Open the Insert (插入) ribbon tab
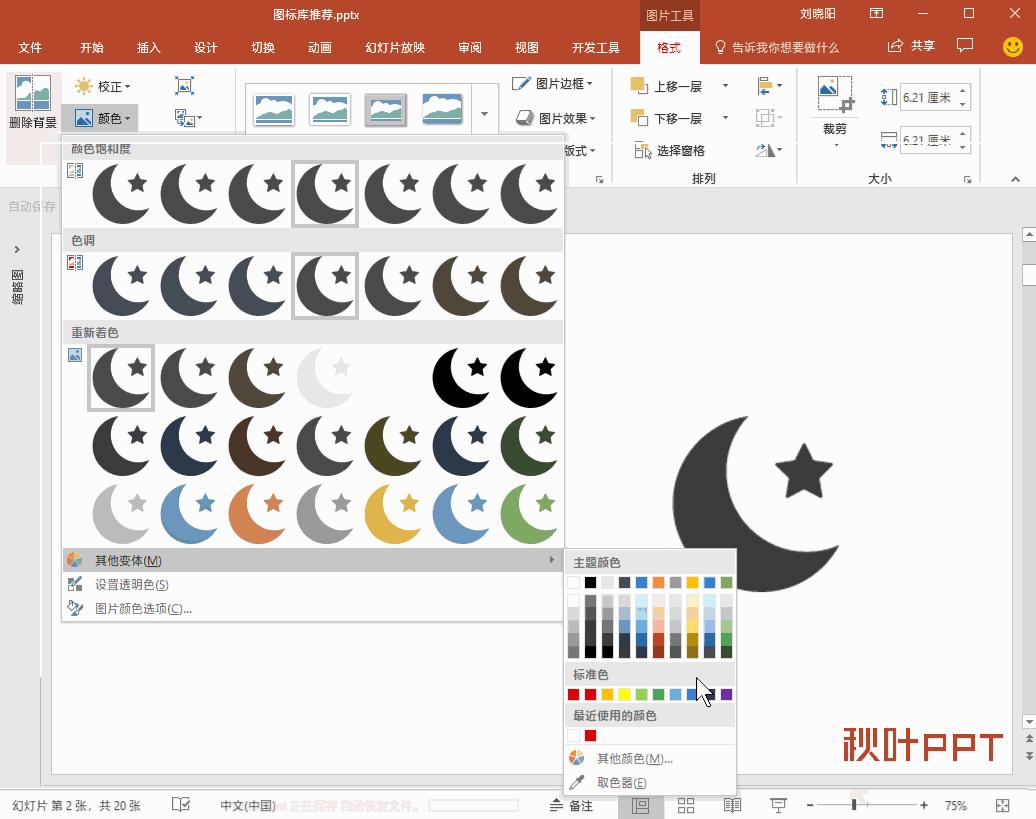 point(148,47)
